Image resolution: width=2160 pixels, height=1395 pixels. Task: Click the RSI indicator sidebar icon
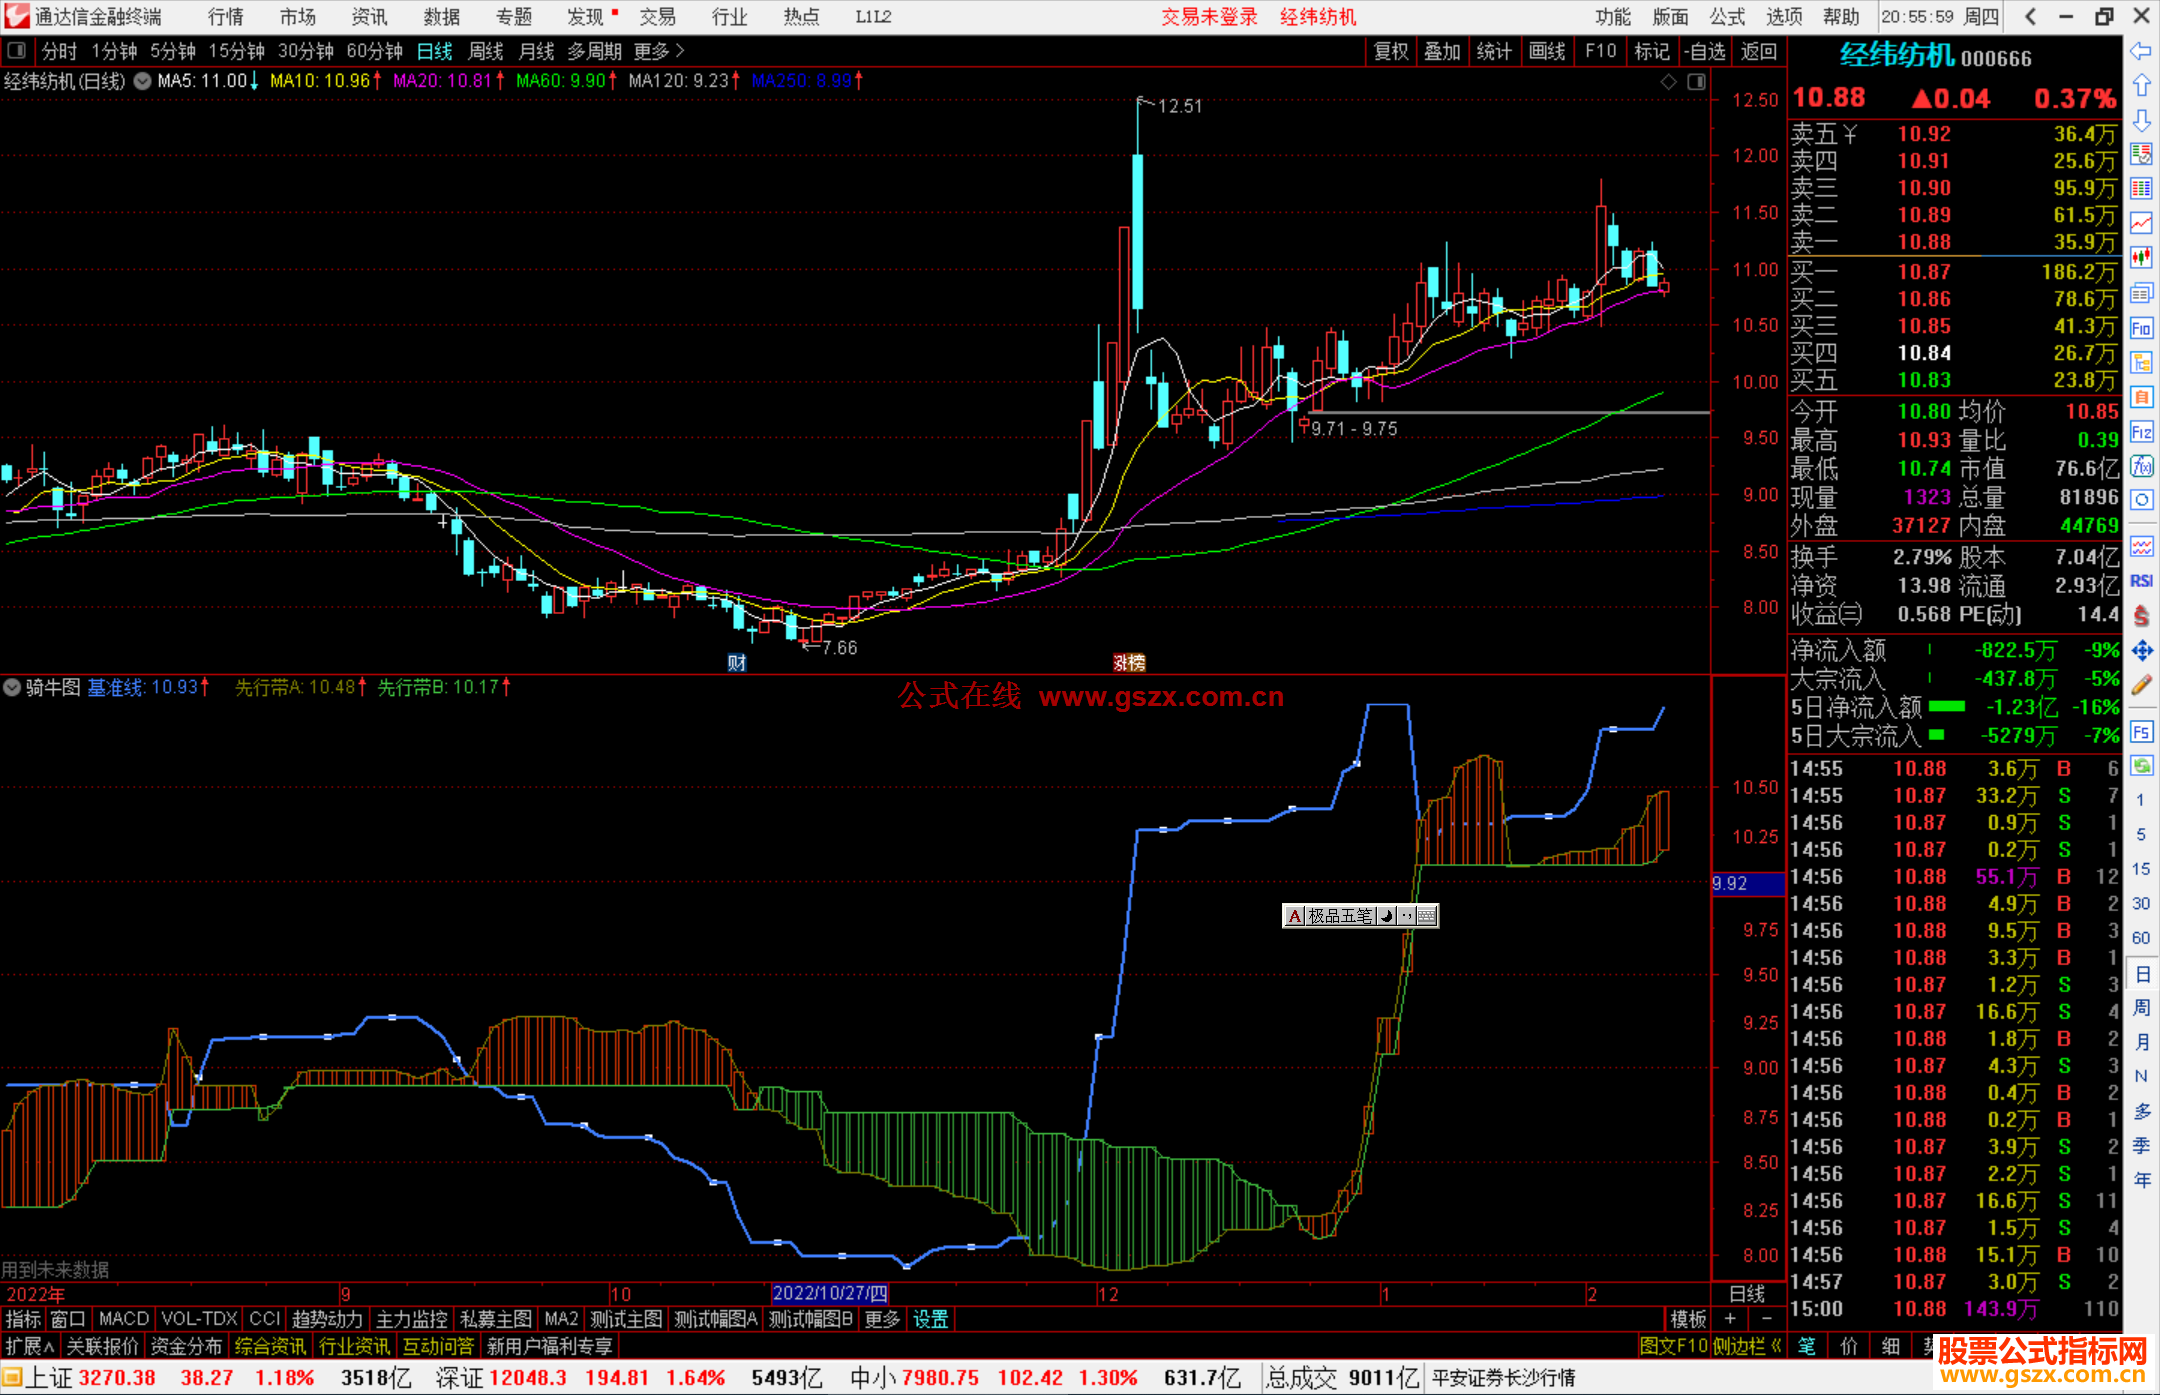pos(2141,581)
